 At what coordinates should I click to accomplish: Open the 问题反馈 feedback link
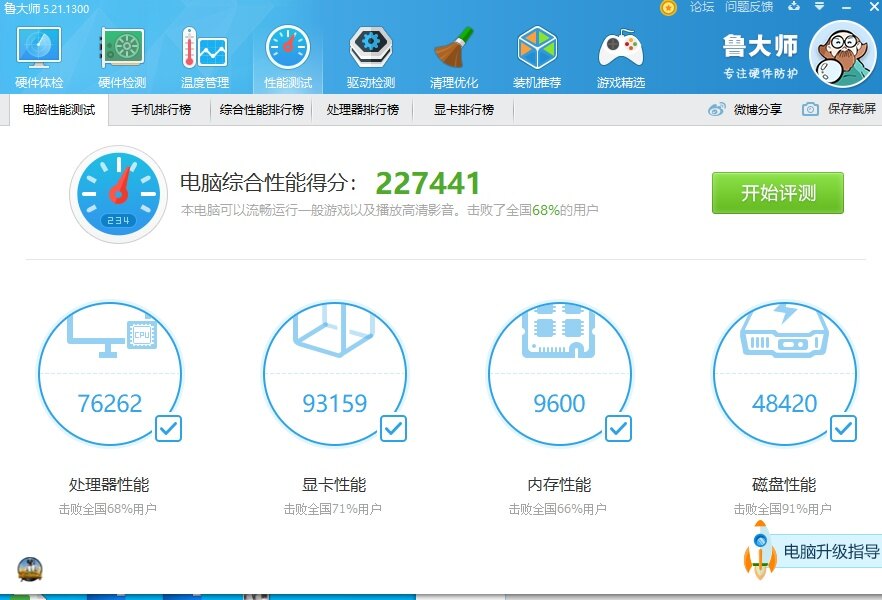[749, 8]
